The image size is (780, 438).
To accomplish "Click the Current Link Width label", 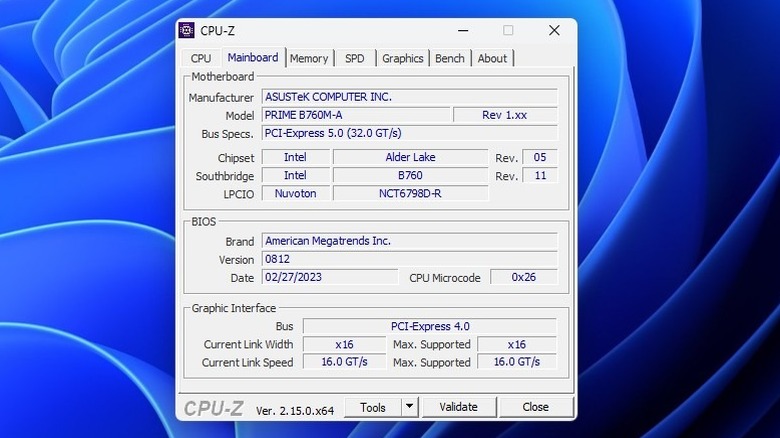I will [x=248, y=344].
